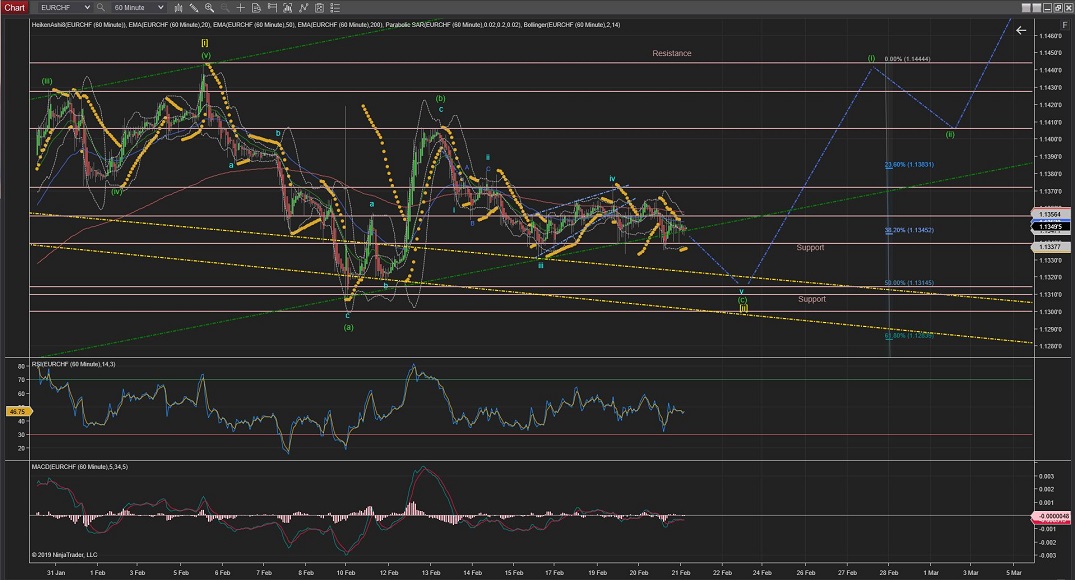The width and height of the screenshot is (1075, 580).
Task: Select the crosshair cursor tool
Action: [240, 7]
